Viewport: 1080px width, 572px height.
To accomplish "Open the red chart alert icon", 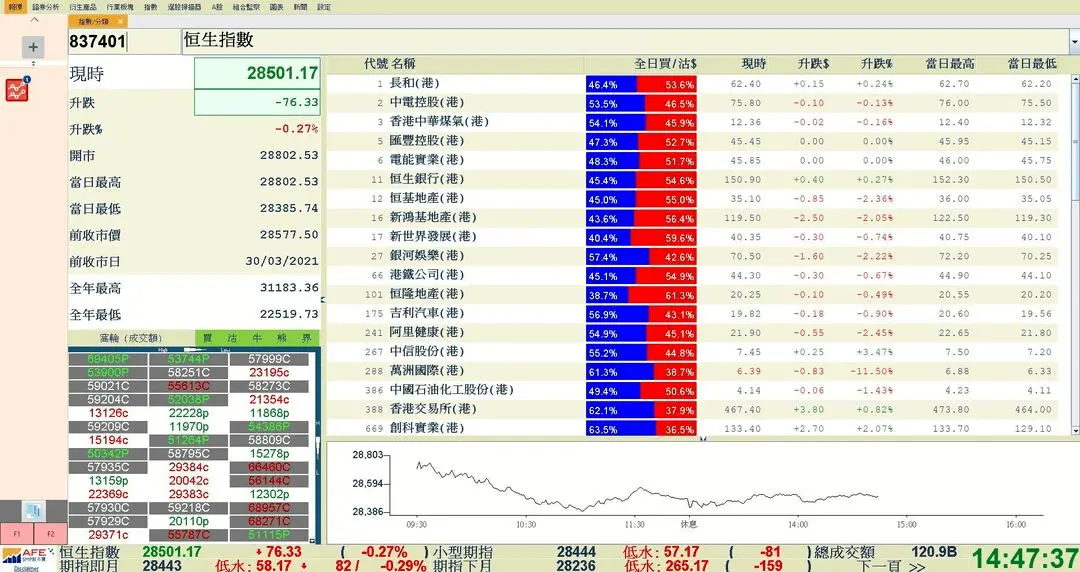I will (x=17, y=89).
